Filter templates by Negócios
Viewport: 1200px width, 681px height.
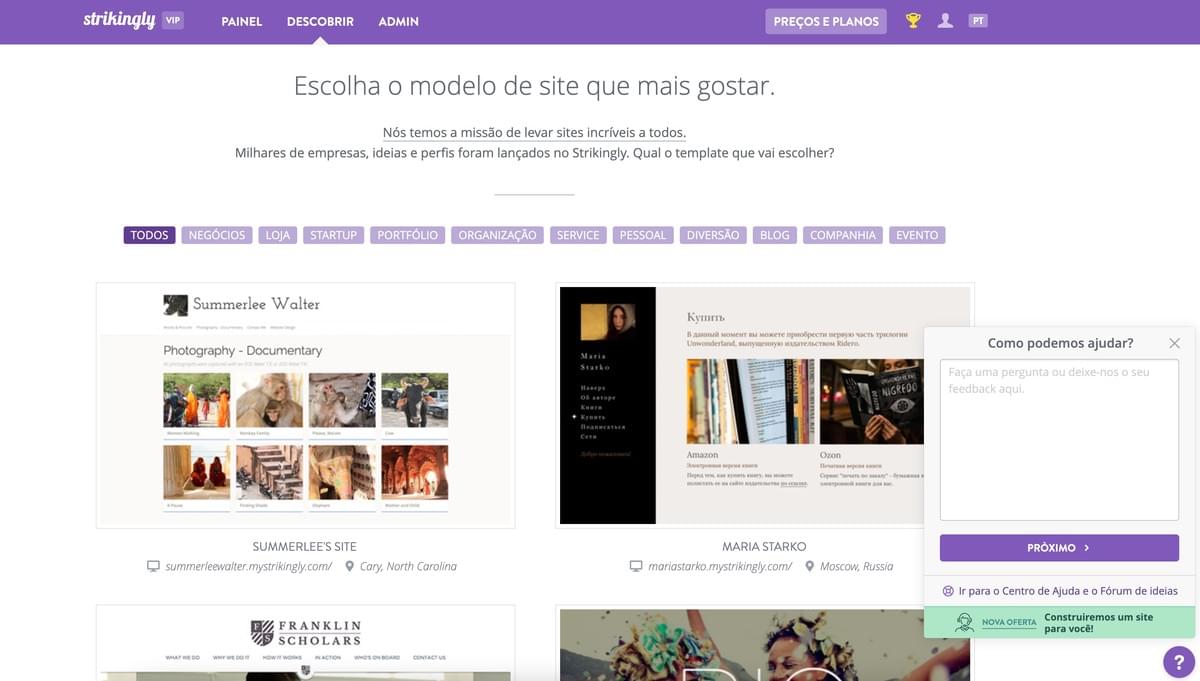(x=217, y=235)
